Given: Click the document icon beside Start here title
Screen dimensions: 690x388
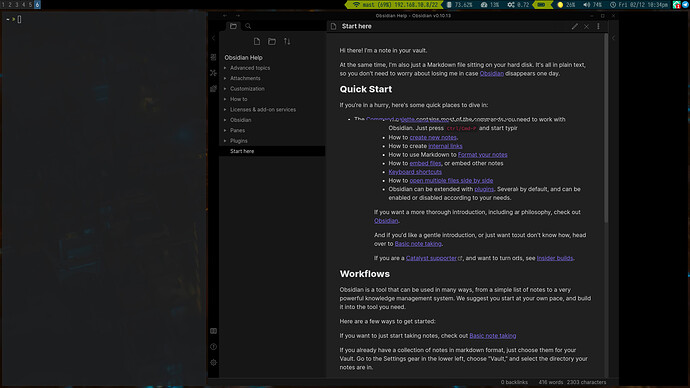Looking at the screenshot, I should pyautogui.click(x=334, y=26).
